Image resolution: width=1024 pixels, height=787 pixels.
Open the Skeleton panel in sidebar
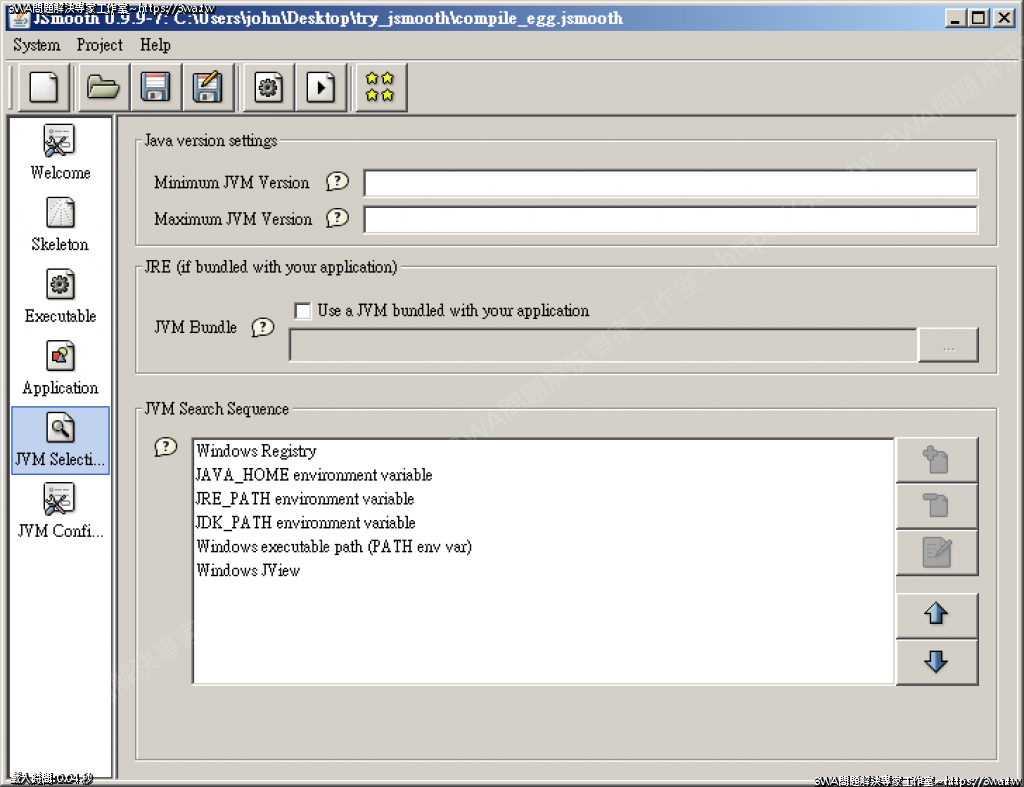60,224
